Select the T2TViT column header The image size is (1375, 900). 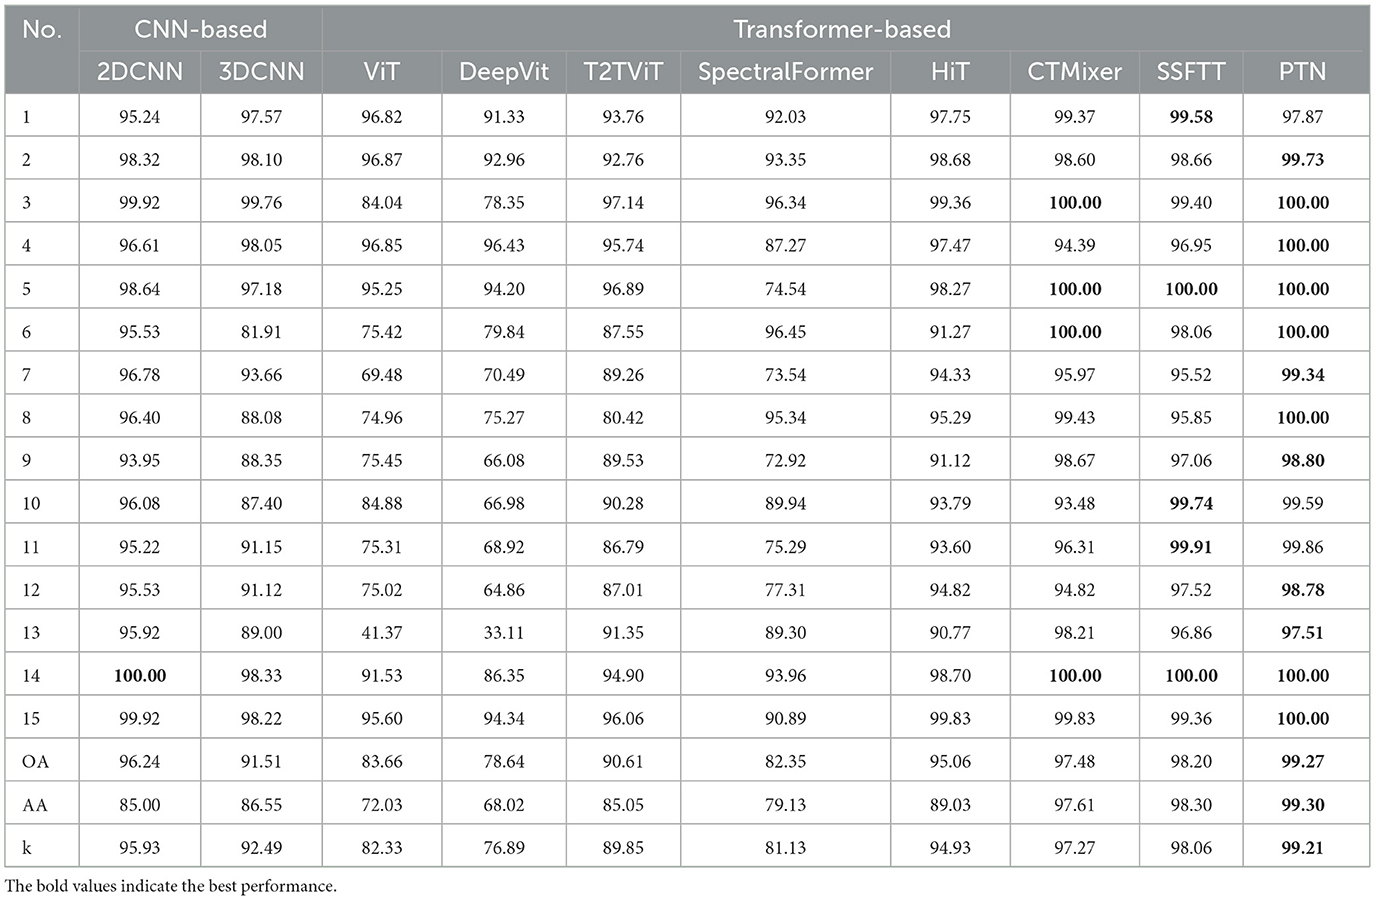623,71
